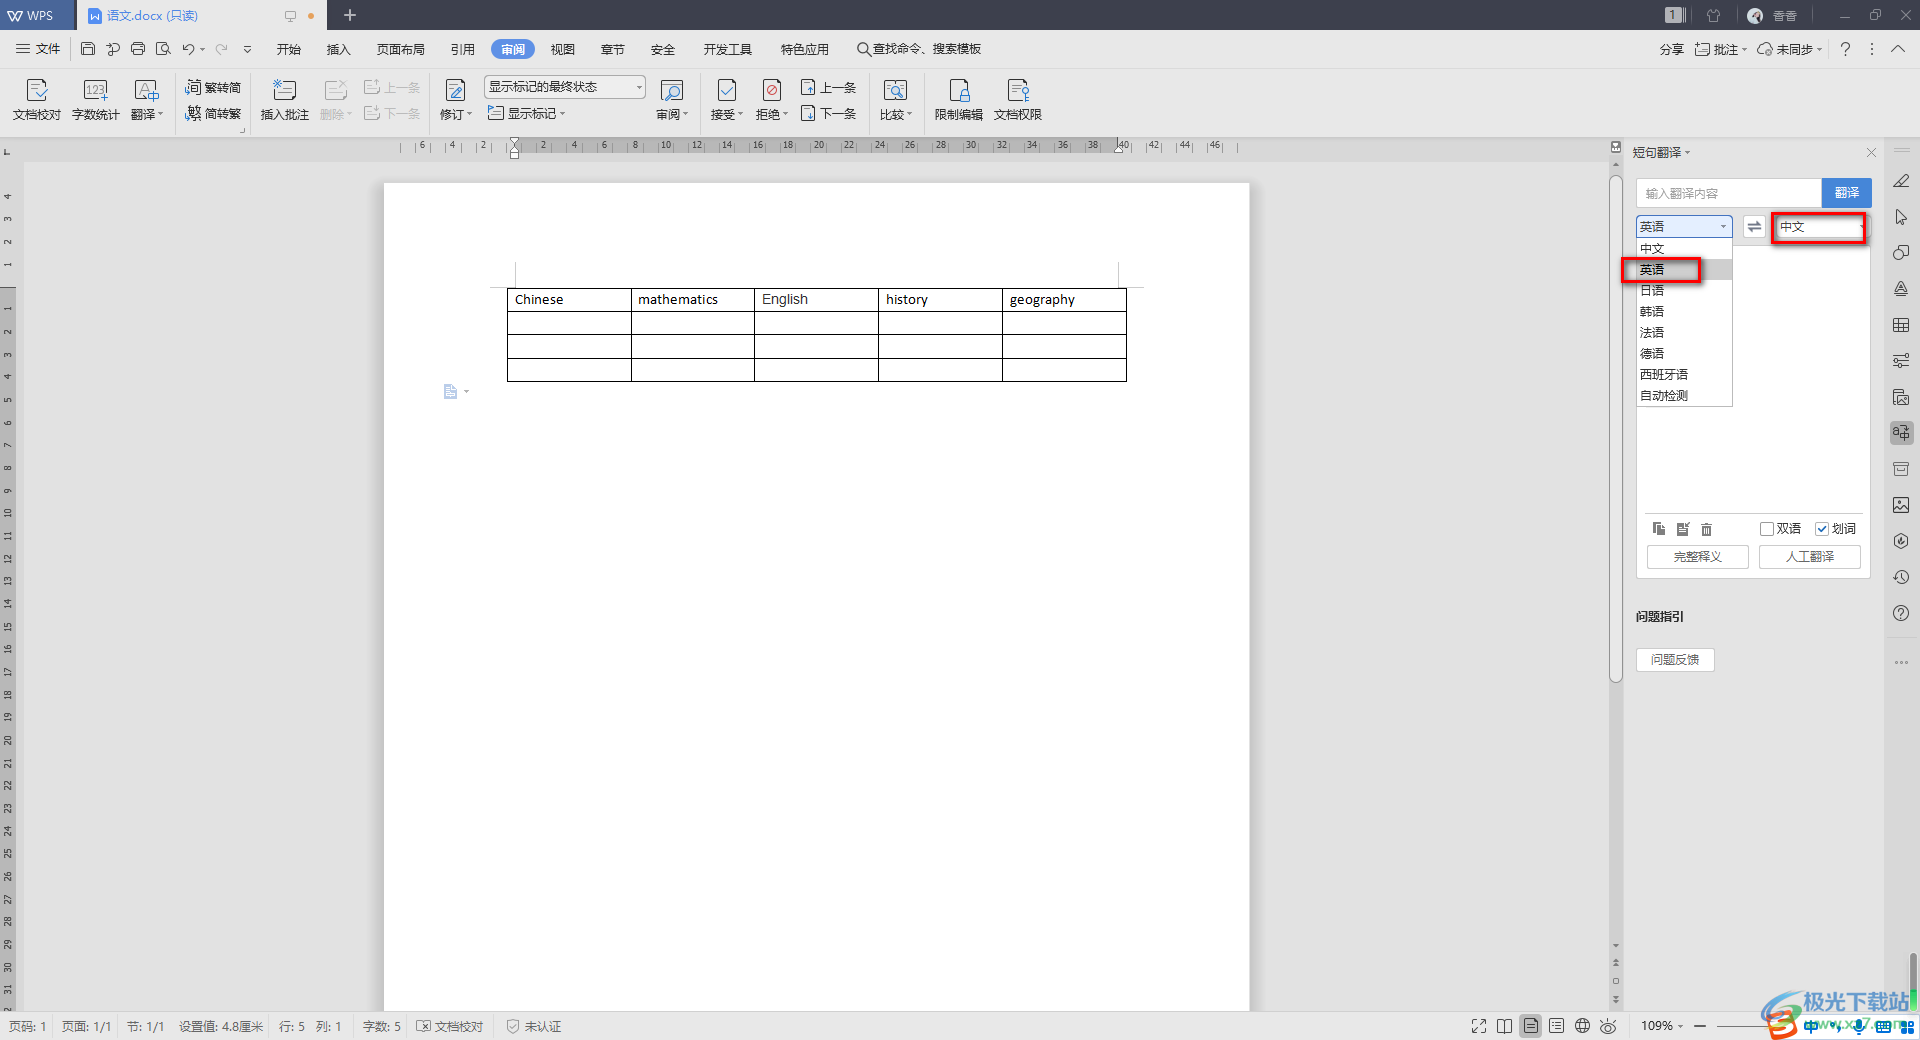Image resolution: width=1920 pixels, height=1040 pixels.
Task: Open the source language 英语 dropdown
Action: click(1684, 227)
